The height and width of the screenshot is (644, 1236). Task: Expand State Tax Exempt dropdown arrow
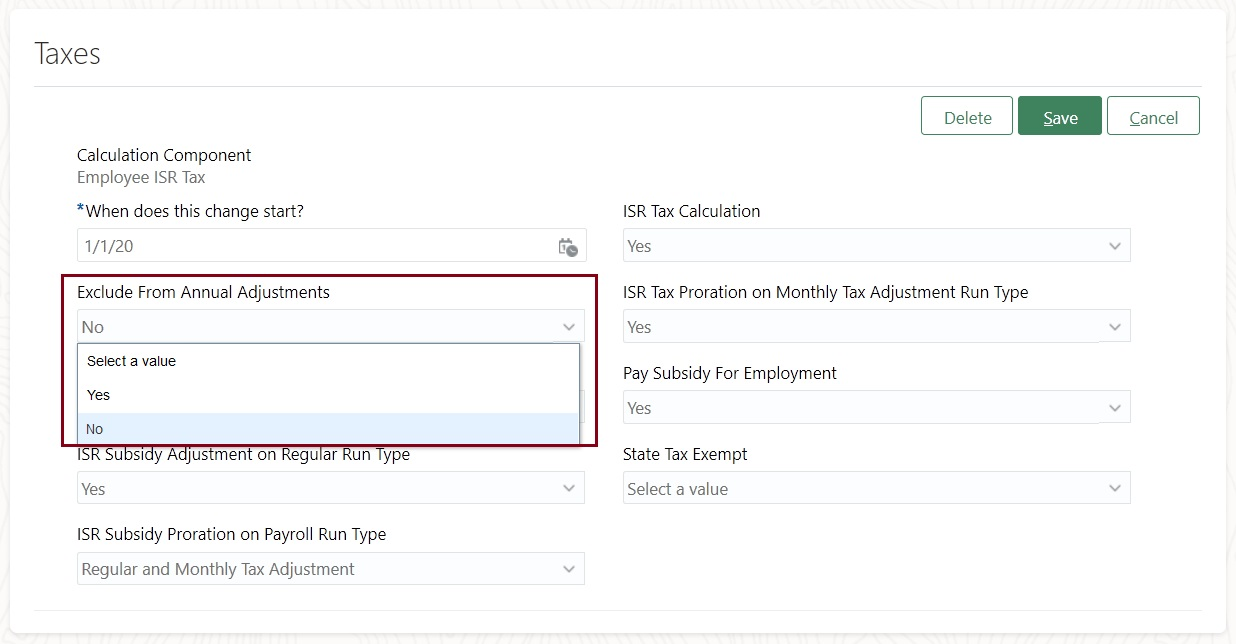pyautogui.click(x=1115, y=489)
